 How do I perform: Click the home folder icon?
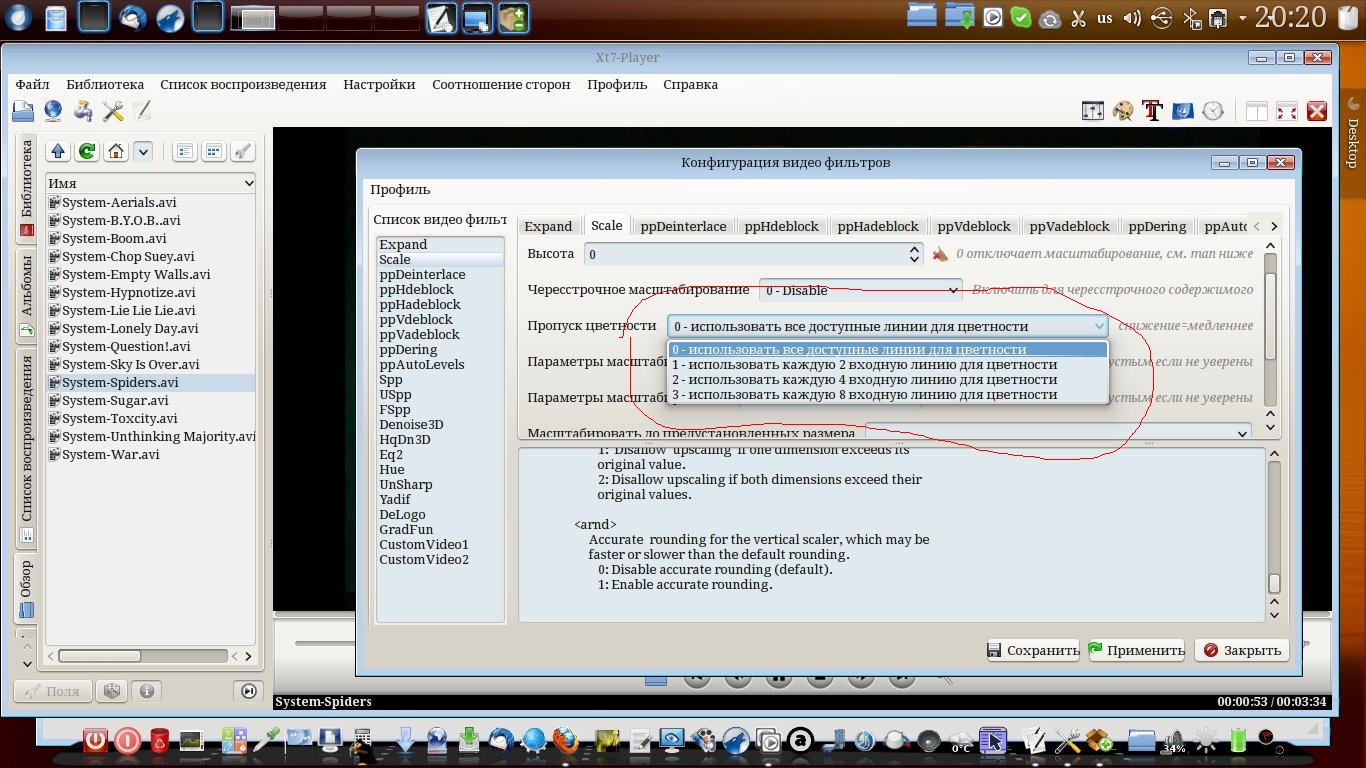(x=116, y=151)
